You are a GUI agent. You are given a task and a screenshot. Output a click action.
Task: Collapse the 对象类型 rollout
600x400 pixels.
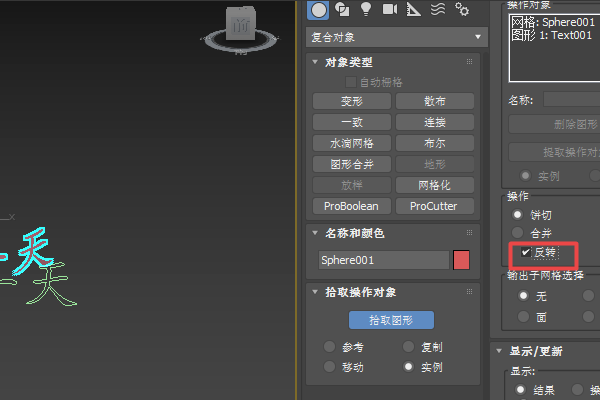pos(315,62)
